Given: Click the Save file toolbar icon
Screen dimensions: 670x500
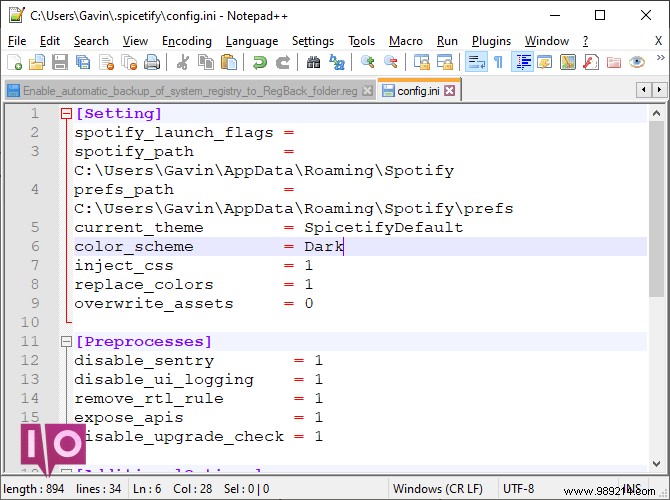Looking at the screenshot, I should coord(59,62).
